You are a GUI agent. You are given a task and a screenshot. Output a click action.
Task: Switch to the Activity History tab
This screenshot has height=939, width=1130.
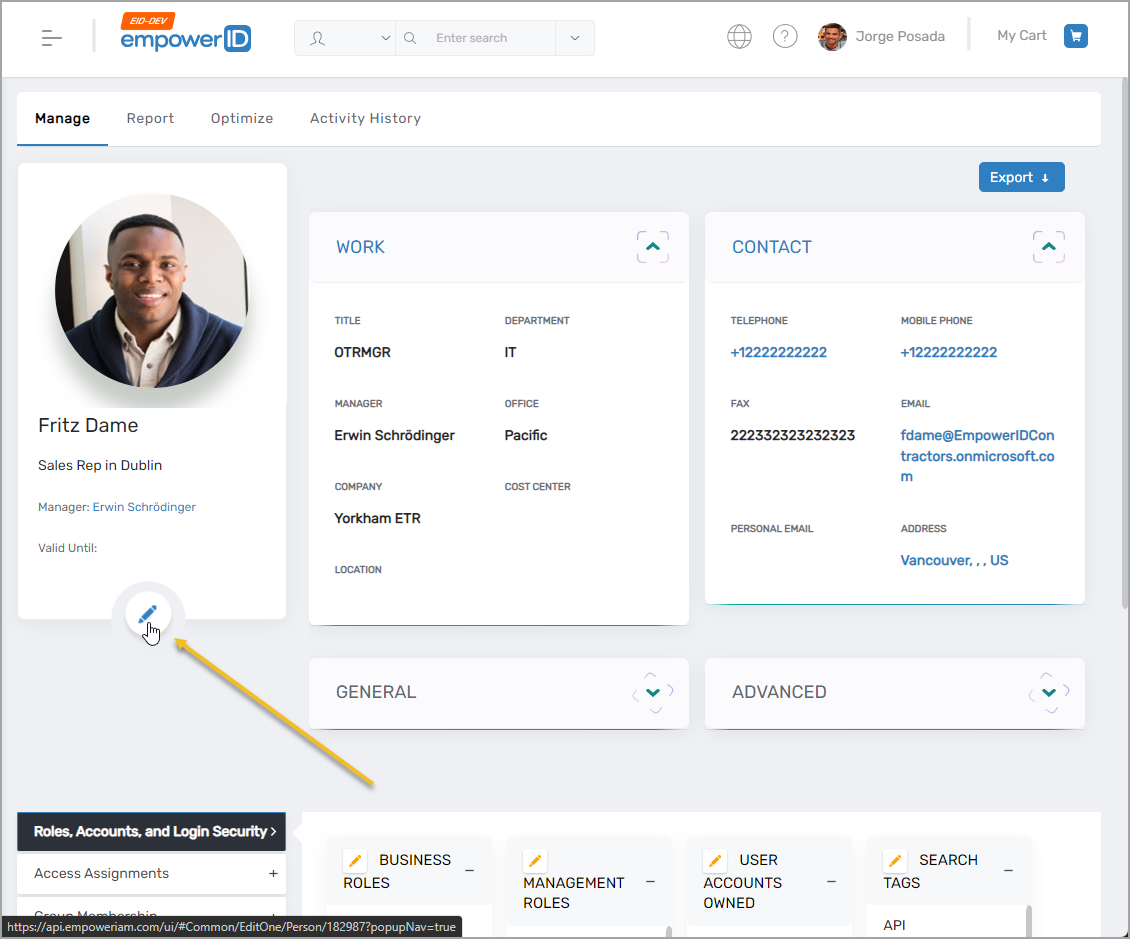coord(365,118)
